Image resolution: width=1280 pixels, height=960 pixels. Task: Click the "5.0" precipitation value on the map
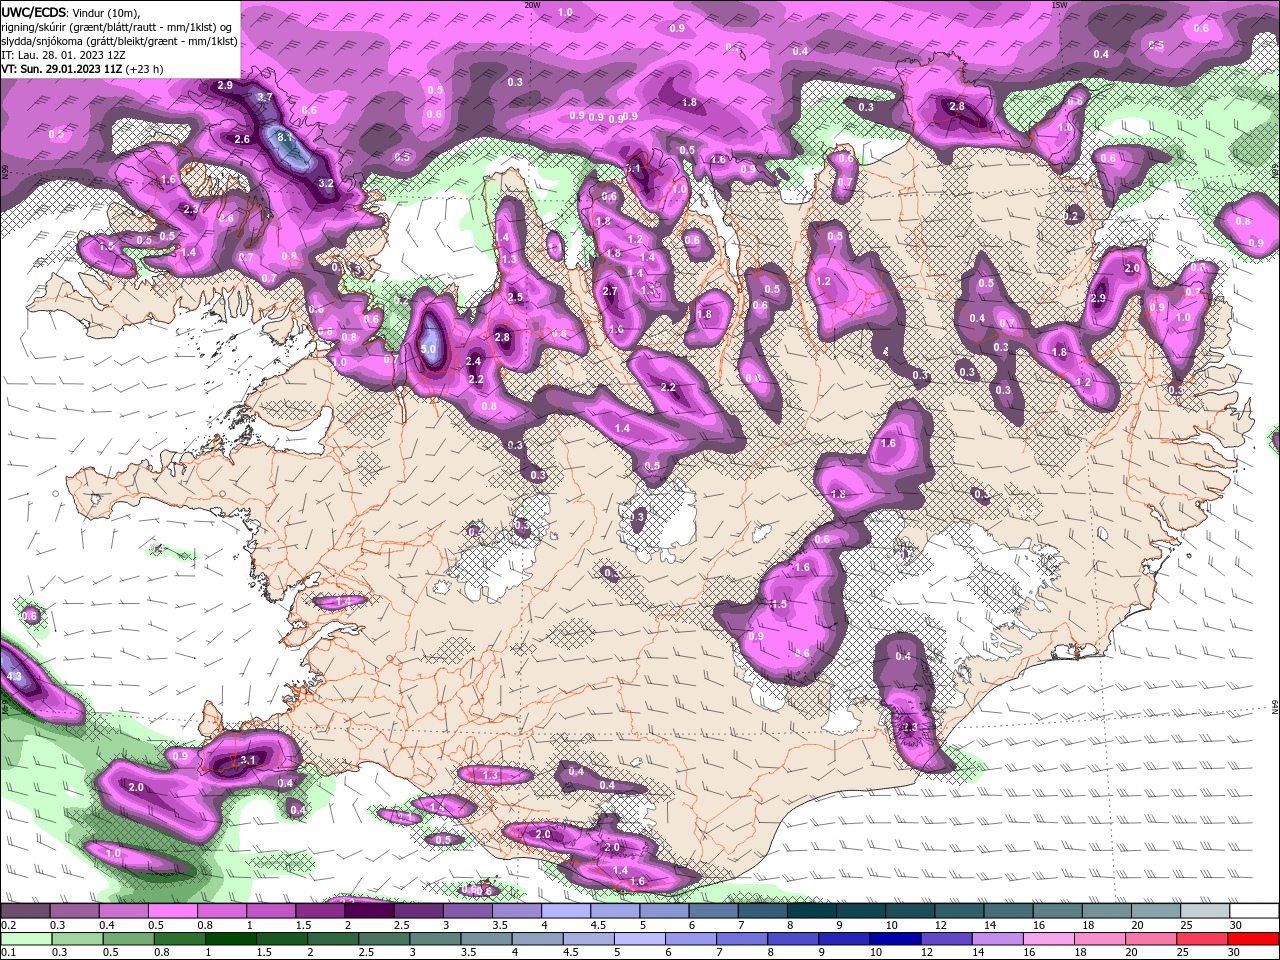click(x=429, y=349)
